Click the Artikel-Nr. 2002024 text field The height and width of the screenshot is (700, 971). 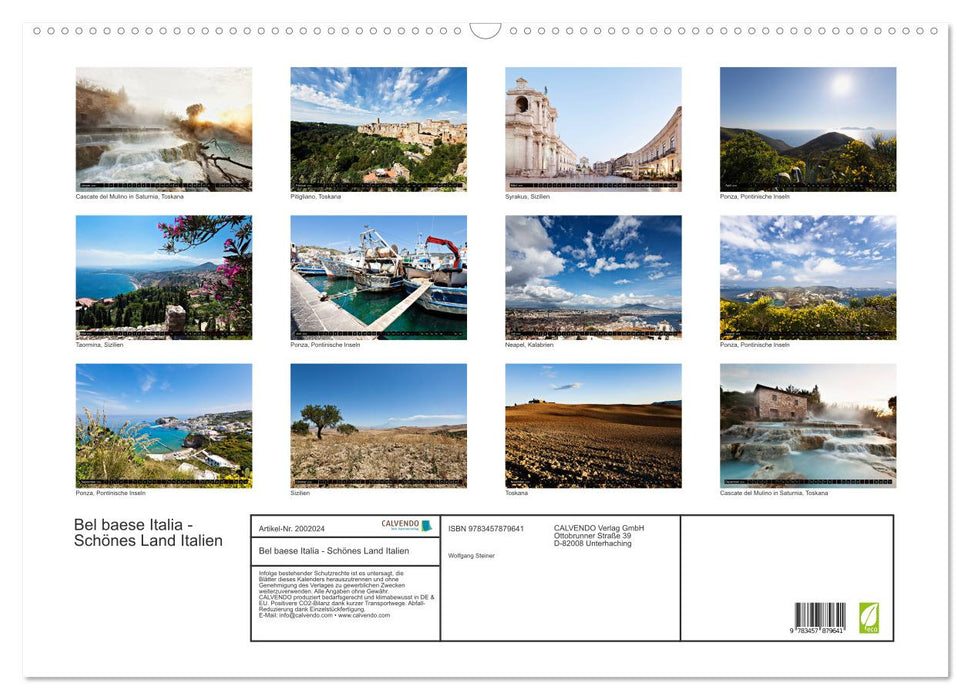292,529
